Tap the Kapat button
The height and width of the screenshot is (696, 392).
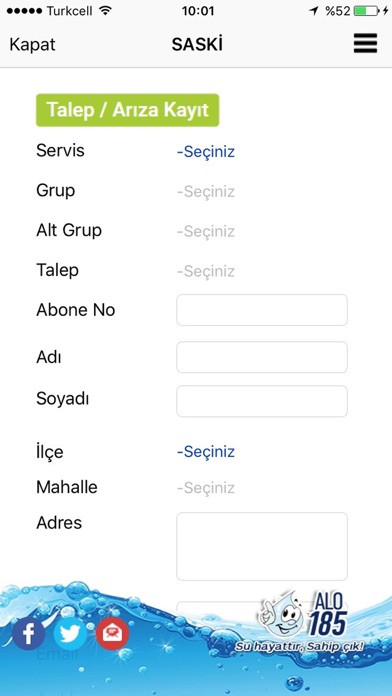click(32, 45)
